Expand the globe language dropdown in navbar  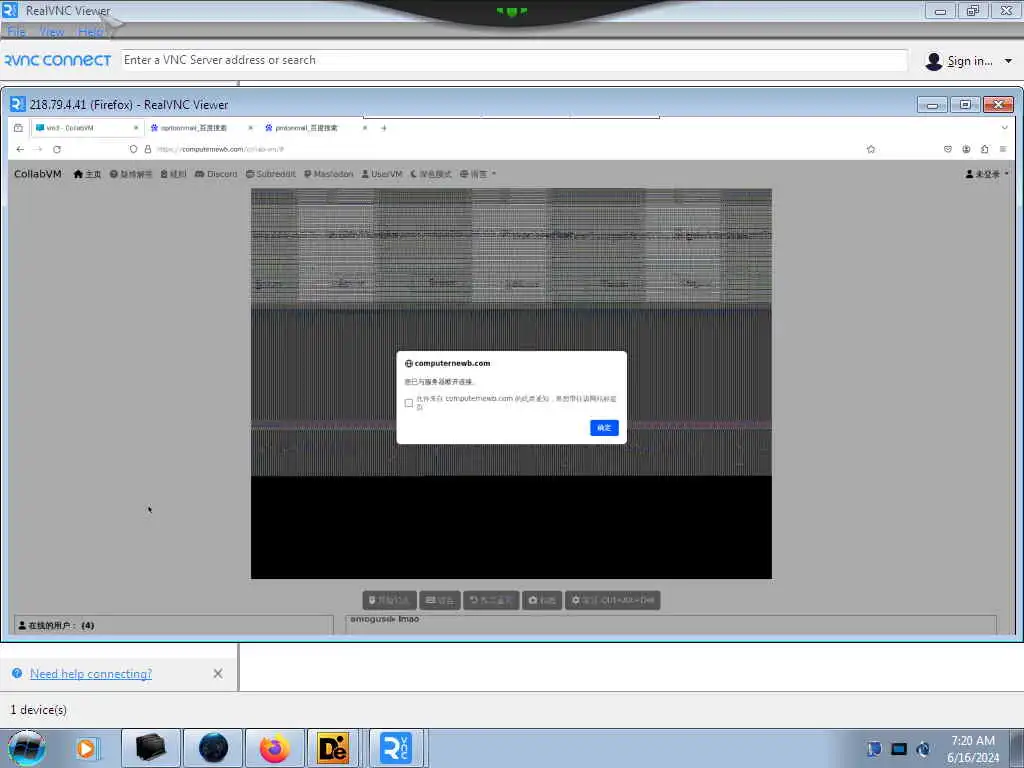478,174
